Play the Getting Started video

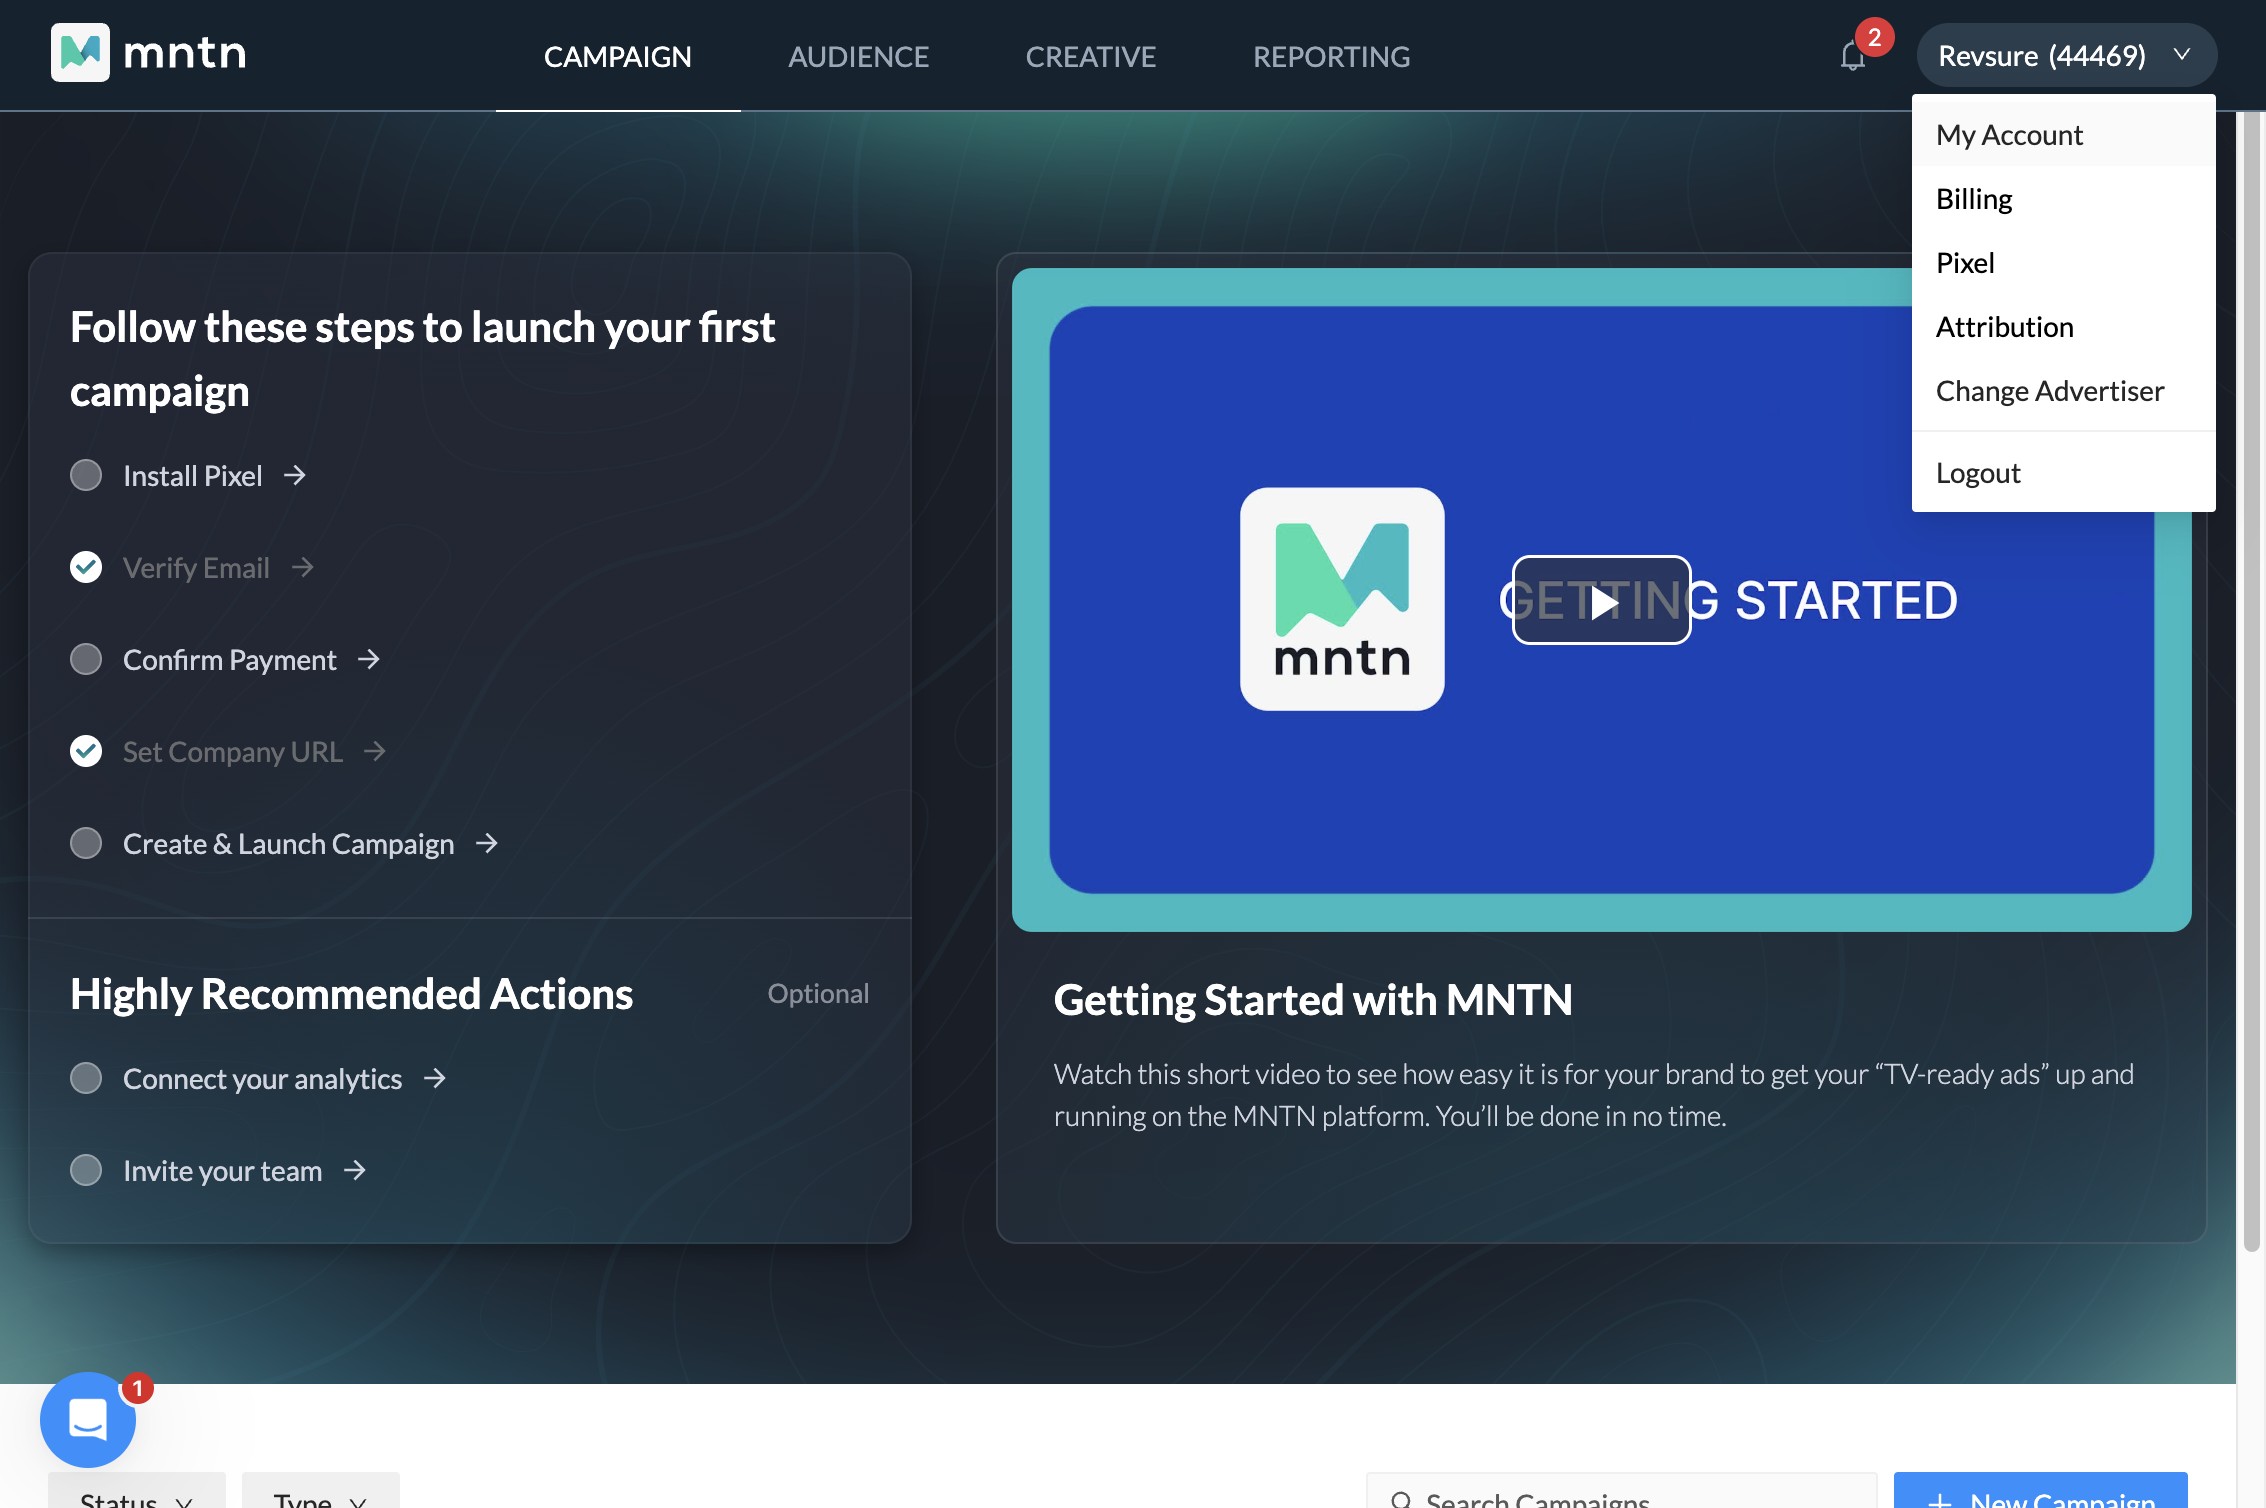(x=1601, y=600)
